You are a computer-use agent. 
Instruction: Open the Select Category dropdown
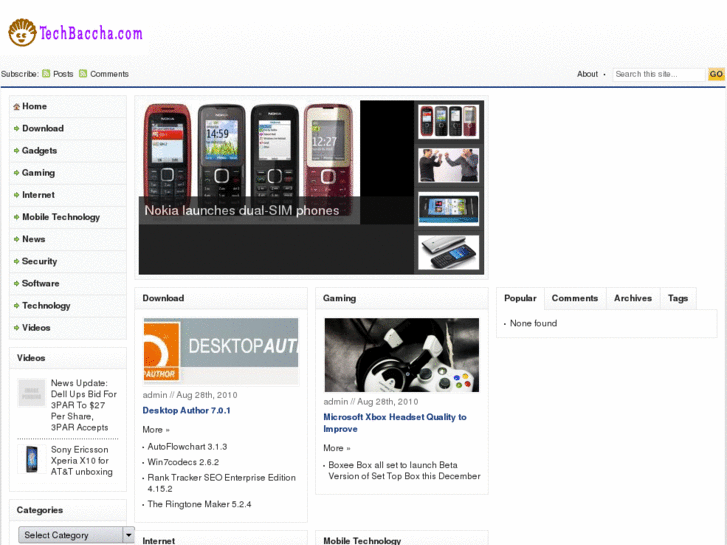(77, 535)
